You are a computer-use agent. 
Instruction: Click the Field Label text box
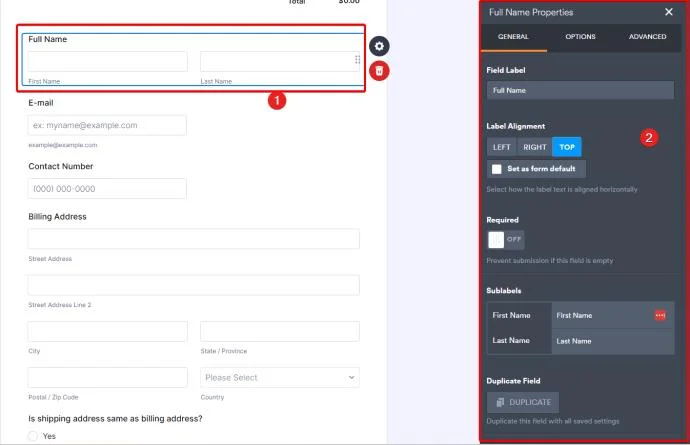coord(580,90)
